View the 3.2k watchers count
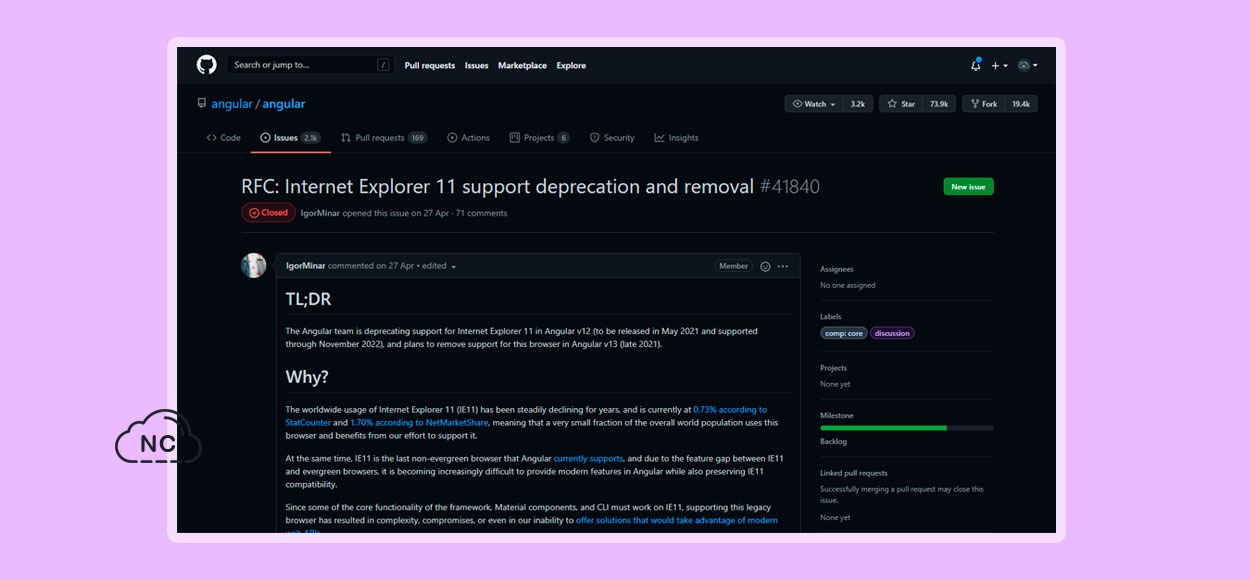 [858, 104]
